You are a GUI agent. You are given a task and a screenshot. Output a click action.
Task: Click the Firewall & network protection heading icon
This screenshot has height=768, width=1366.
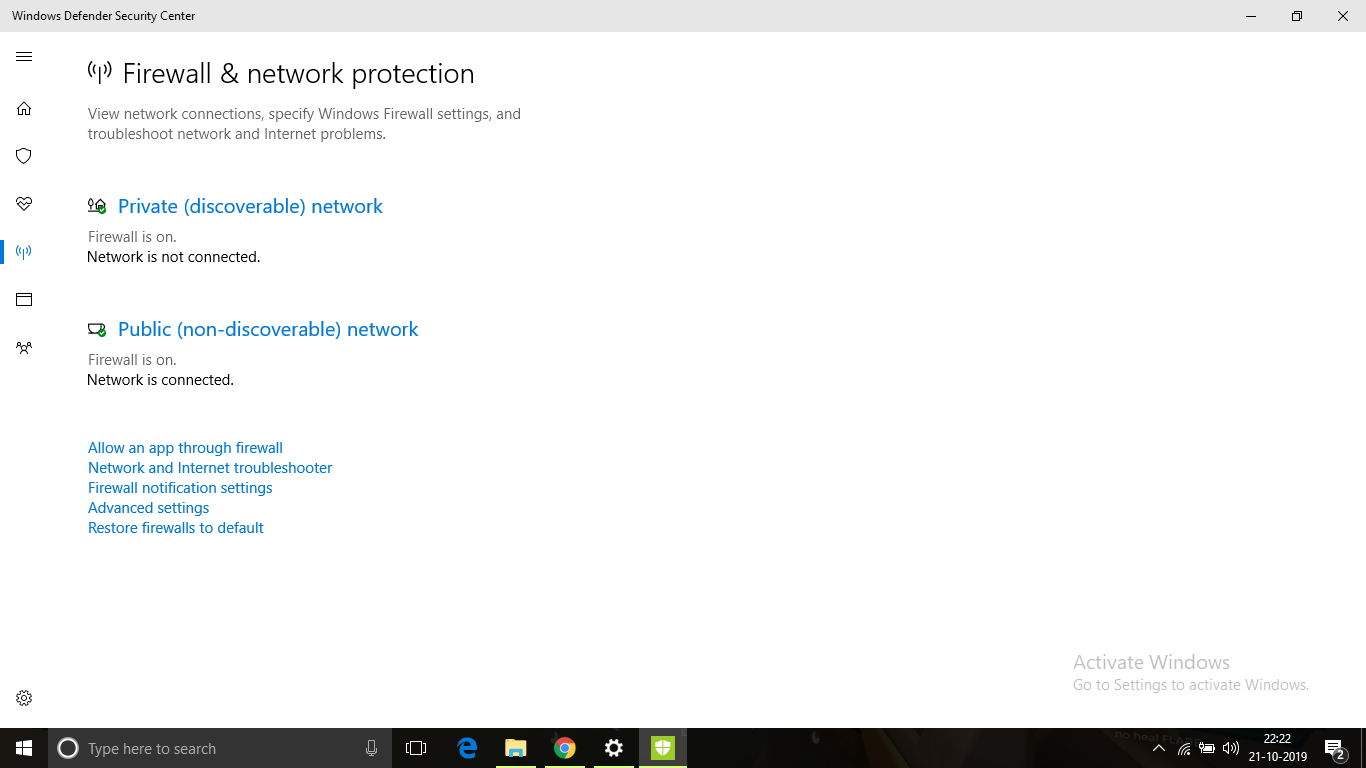(x=99, y=72)
